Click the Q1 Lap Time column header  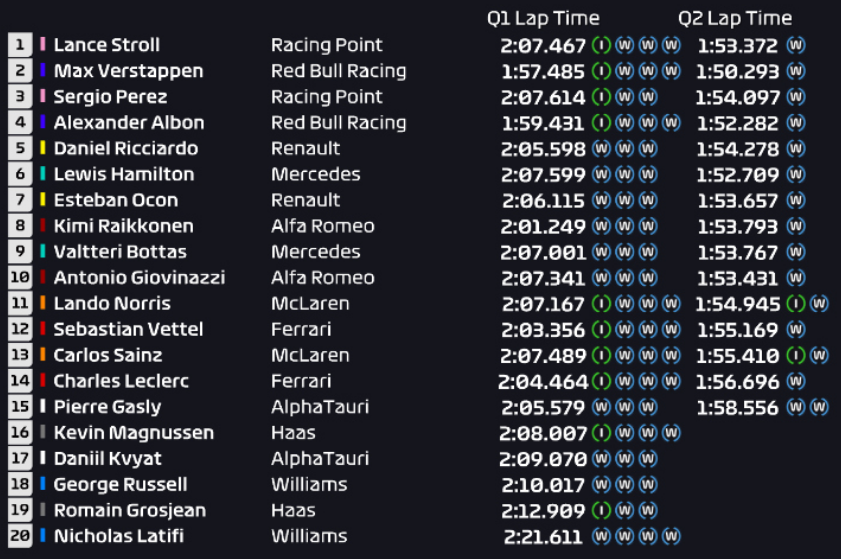point(543,18)
